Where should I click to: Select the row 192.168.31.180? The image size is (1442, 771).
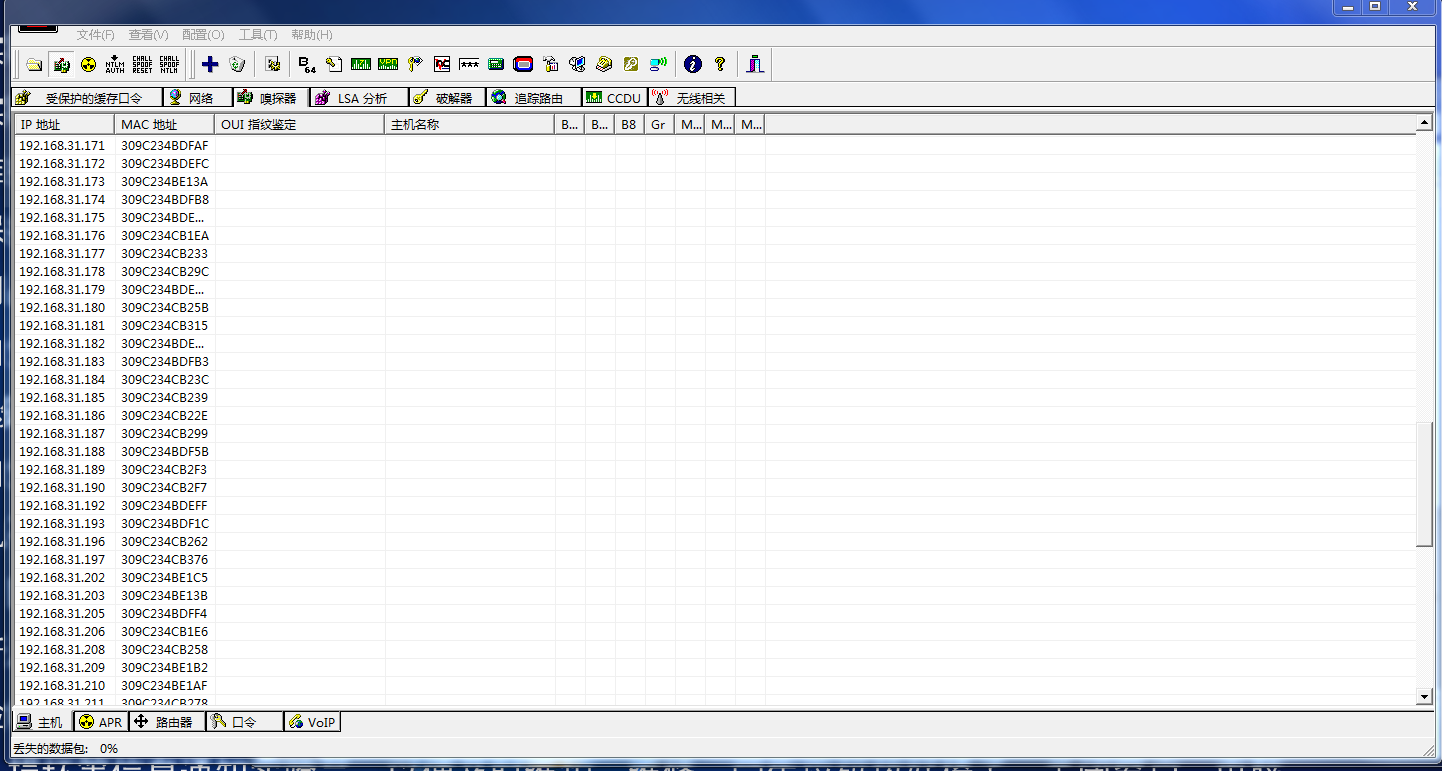coord(715,308)
